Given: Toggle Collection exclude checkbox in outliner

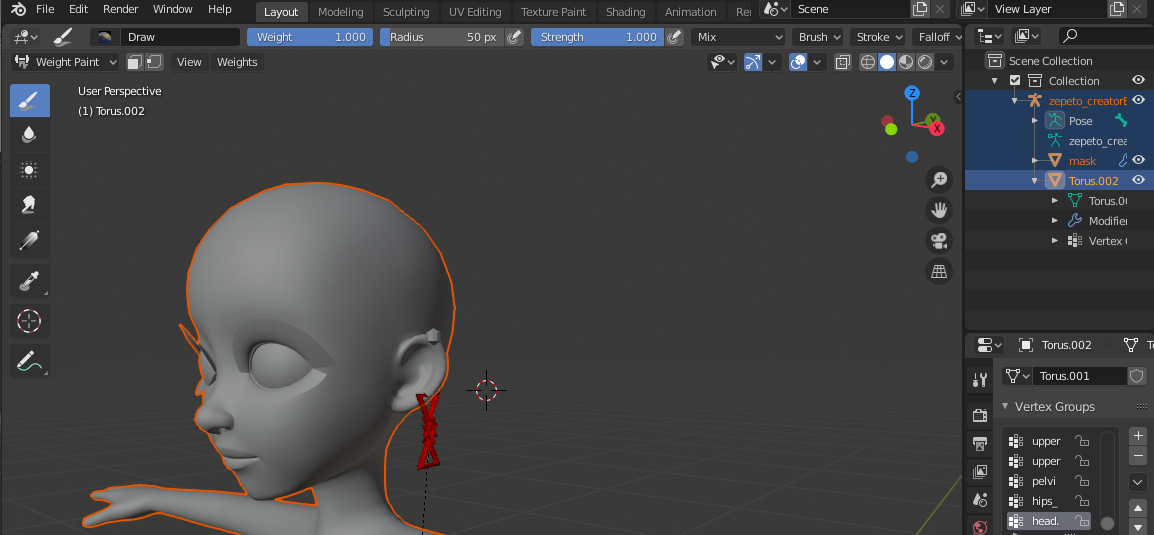Looking at the screenshot, I should tap(1016, 80).
